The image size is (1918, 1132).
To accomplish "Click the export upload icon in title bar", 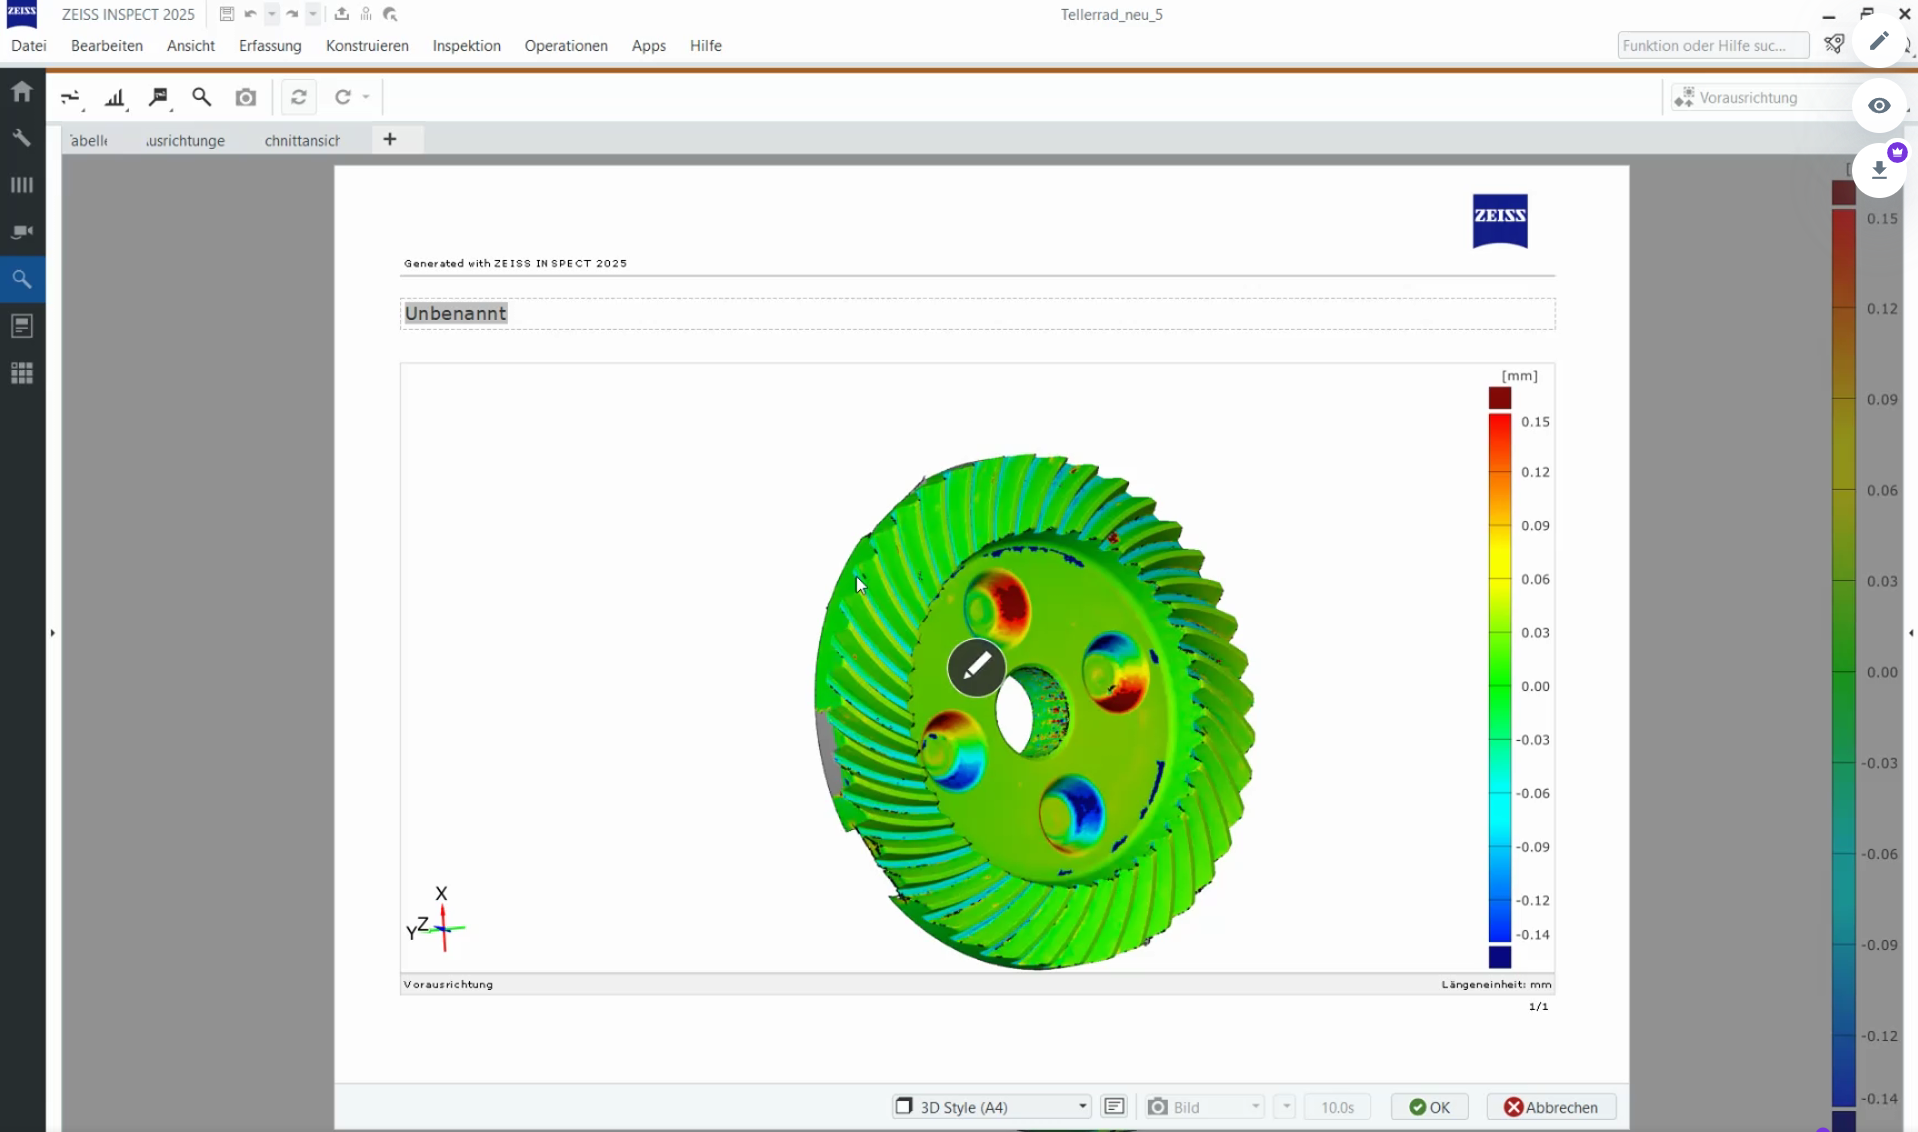I will 342,14.
